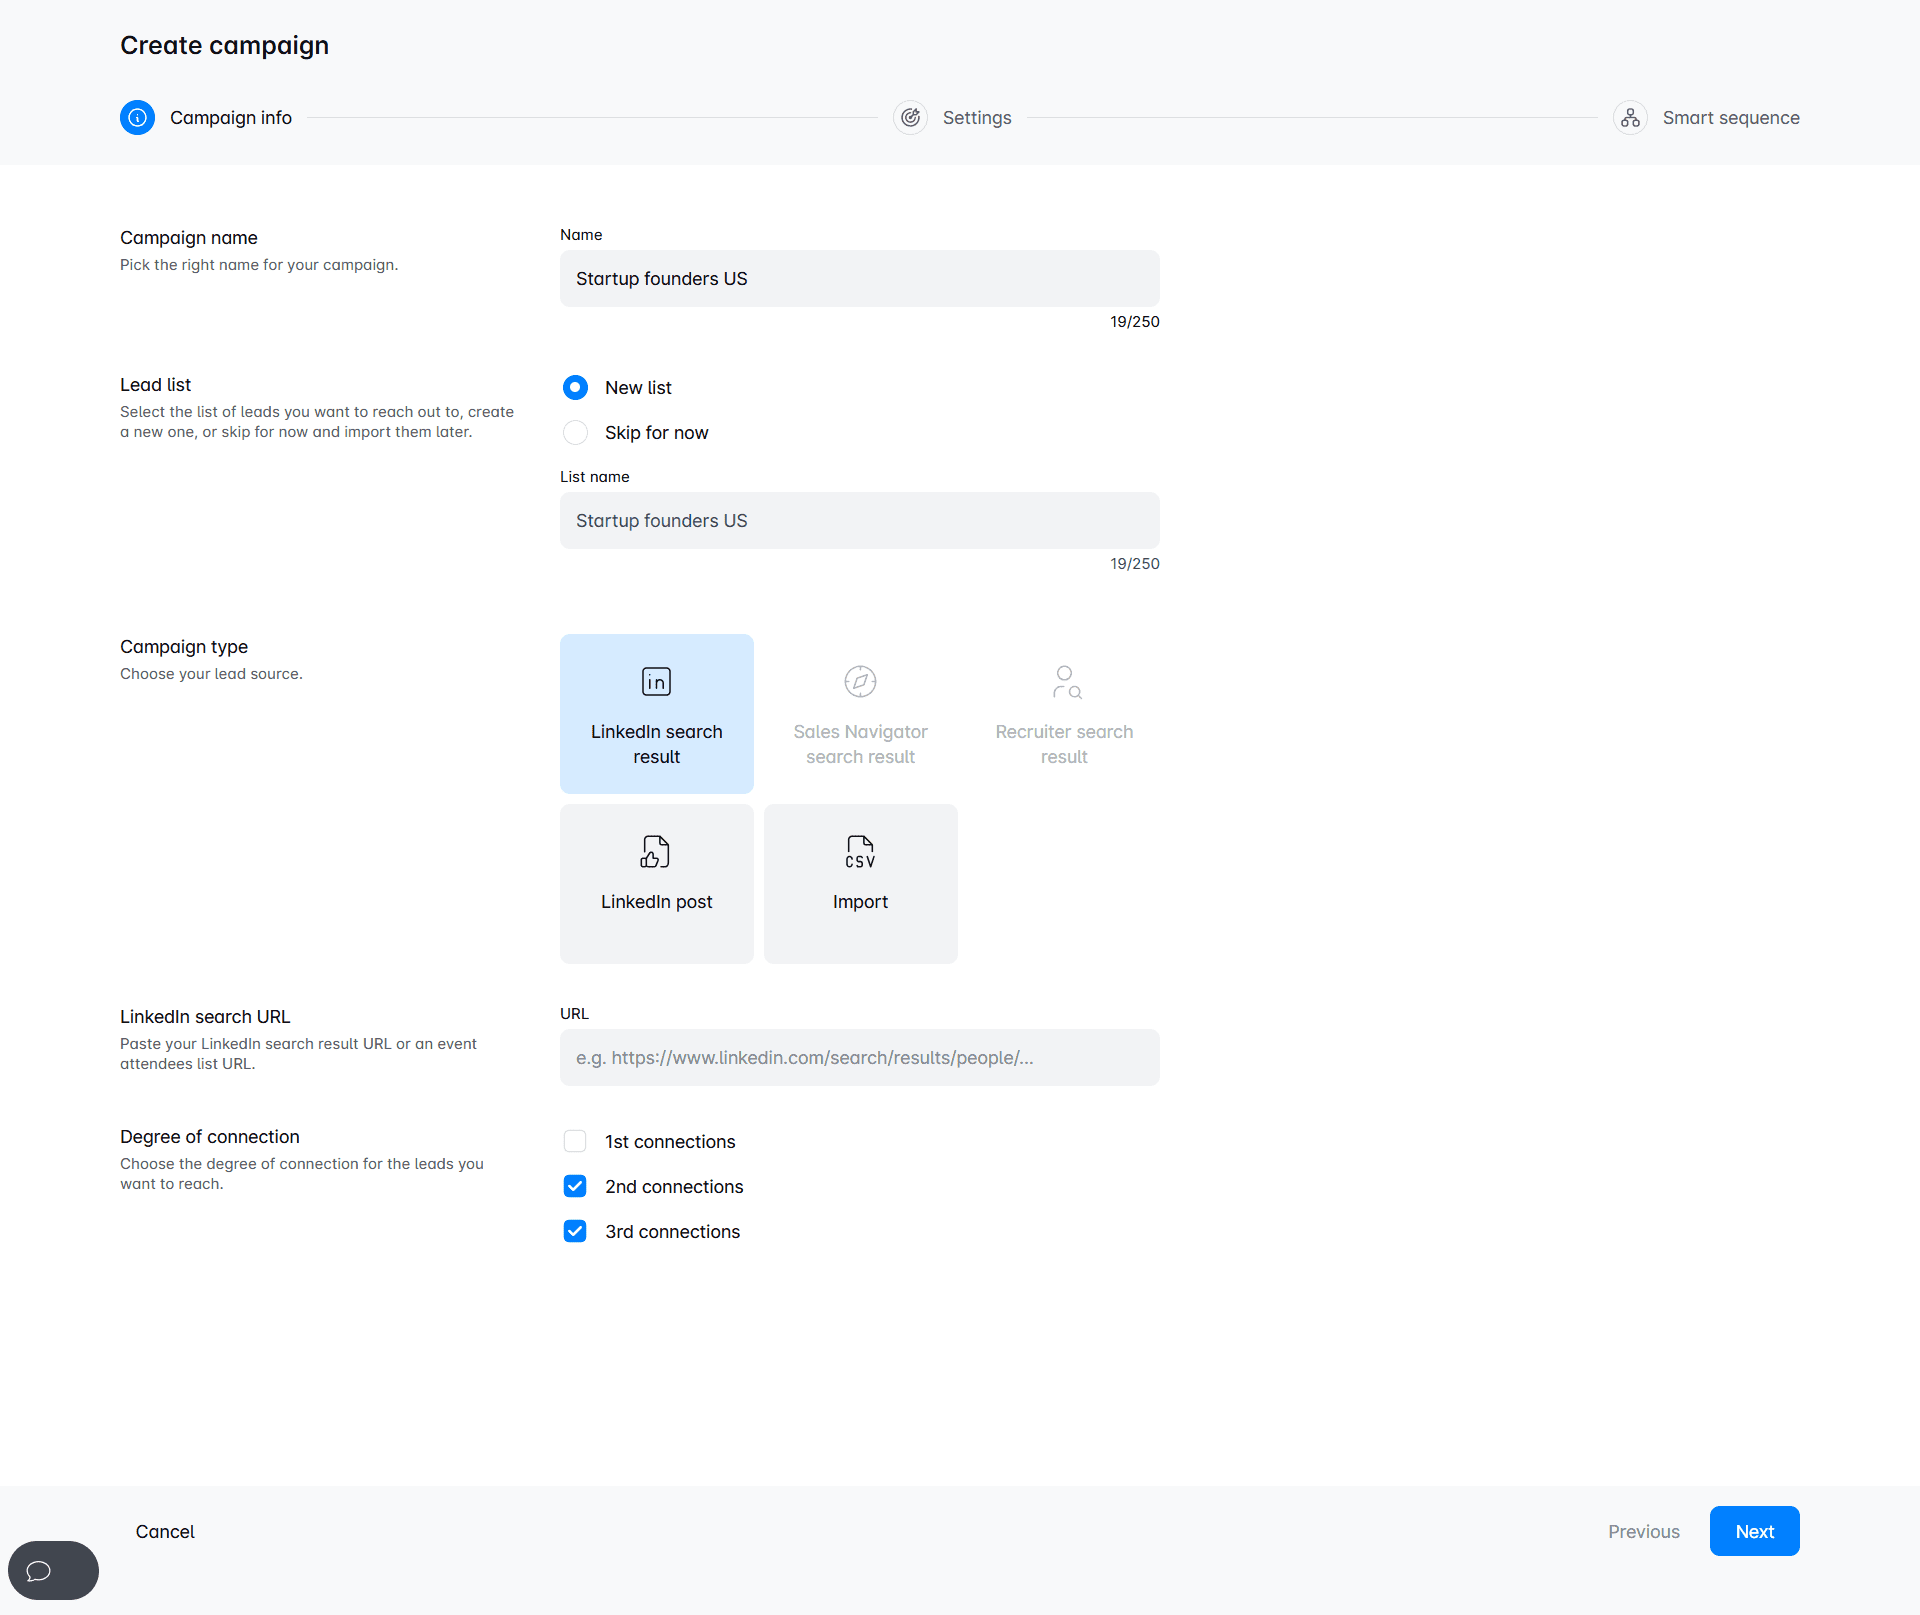Click the LinkedIn logo icon in the selected card
This screenshot has height=1615, width=1920.
tap(656, 682)
